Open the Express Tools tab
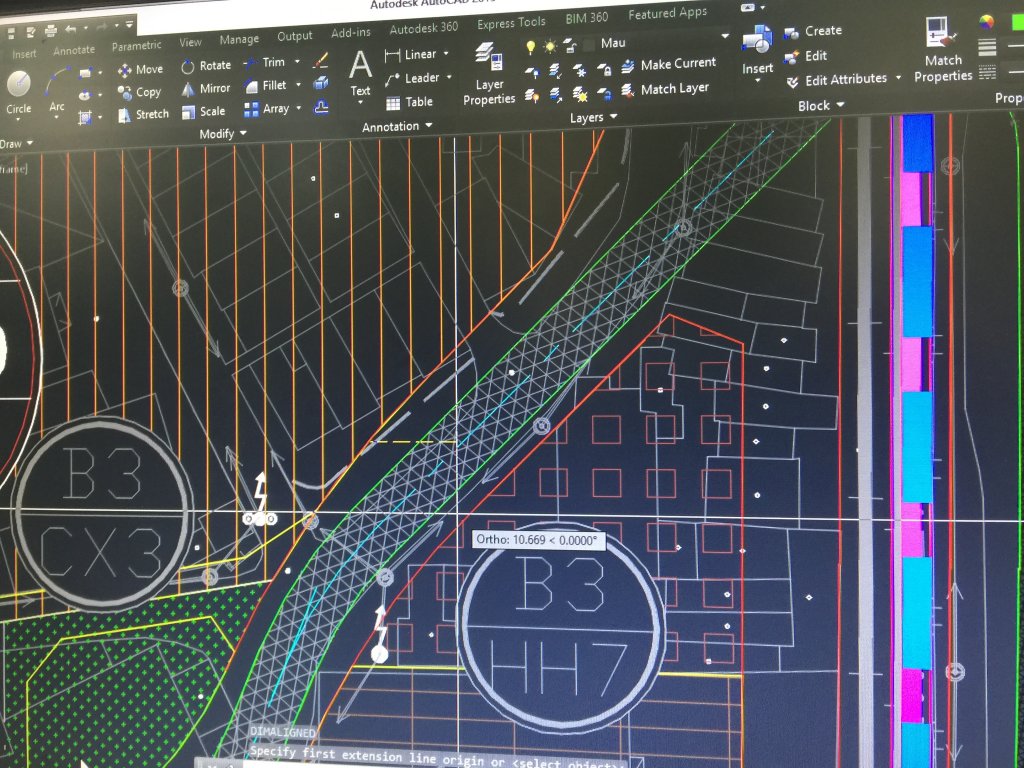The width and height of the screenshot is (1024, 768). coord(510,24)
